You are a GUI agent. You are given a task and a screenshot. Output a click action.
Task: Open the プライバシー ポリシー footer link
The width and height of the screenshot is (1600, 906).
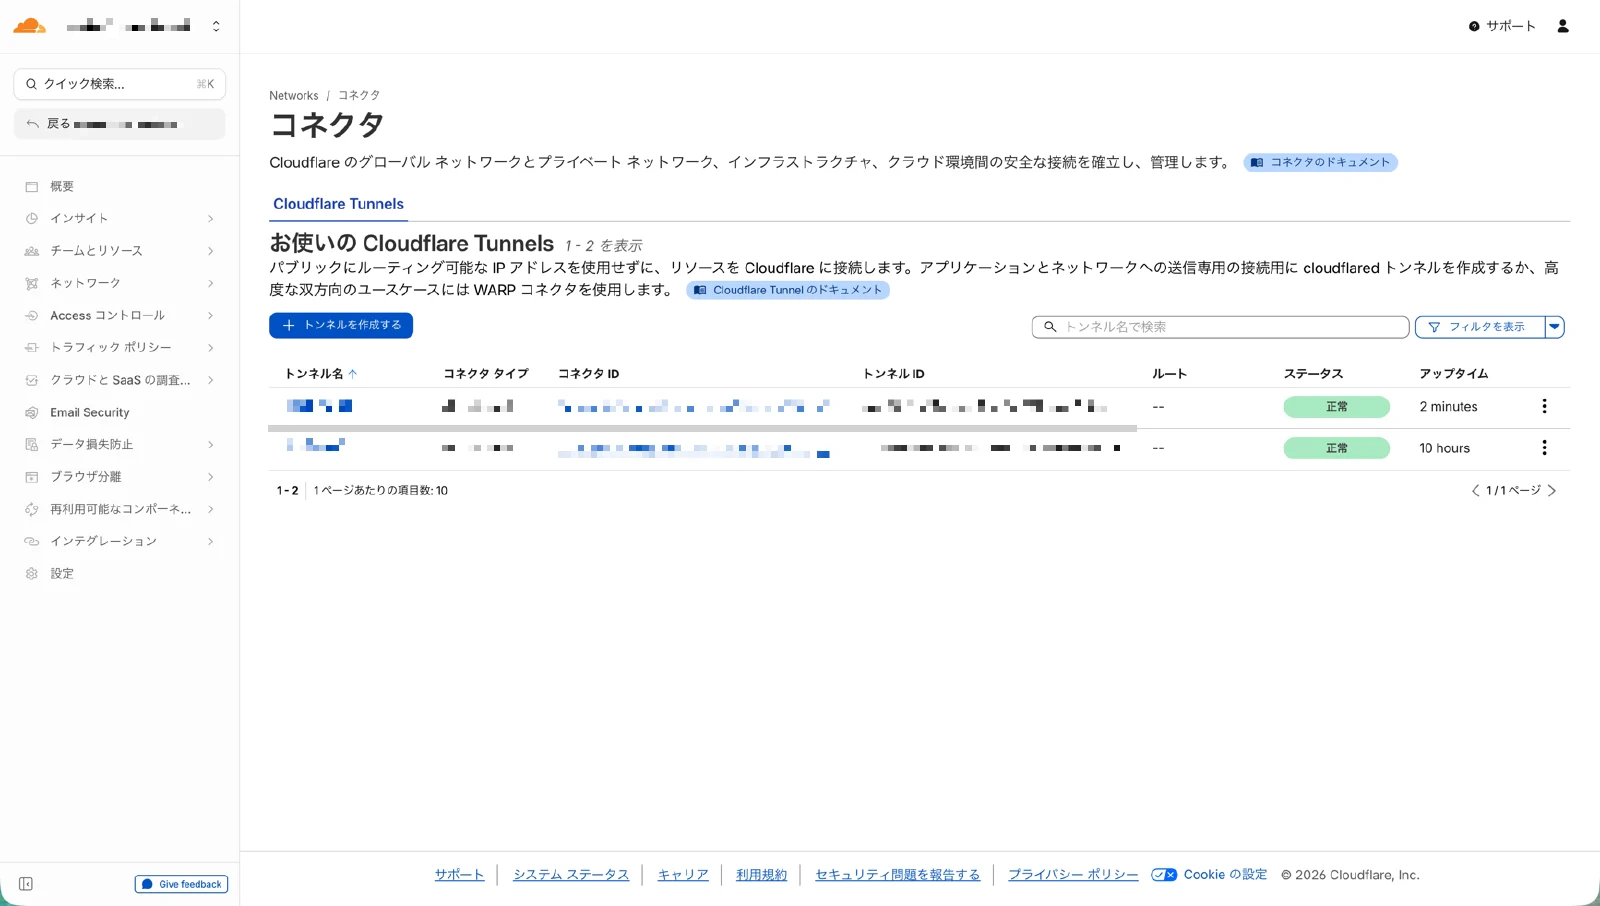click(x=1071, y=874)
